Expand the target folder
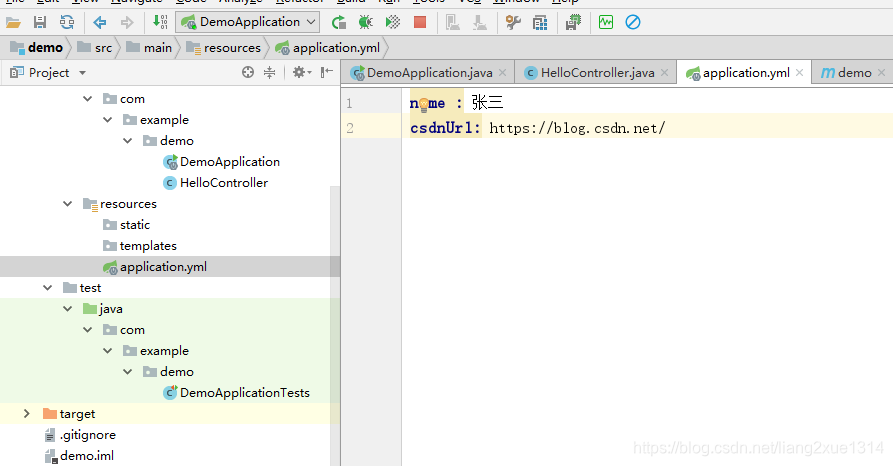Screen dimensions: 893x466 pyautogui.click(x=27, y=414)
